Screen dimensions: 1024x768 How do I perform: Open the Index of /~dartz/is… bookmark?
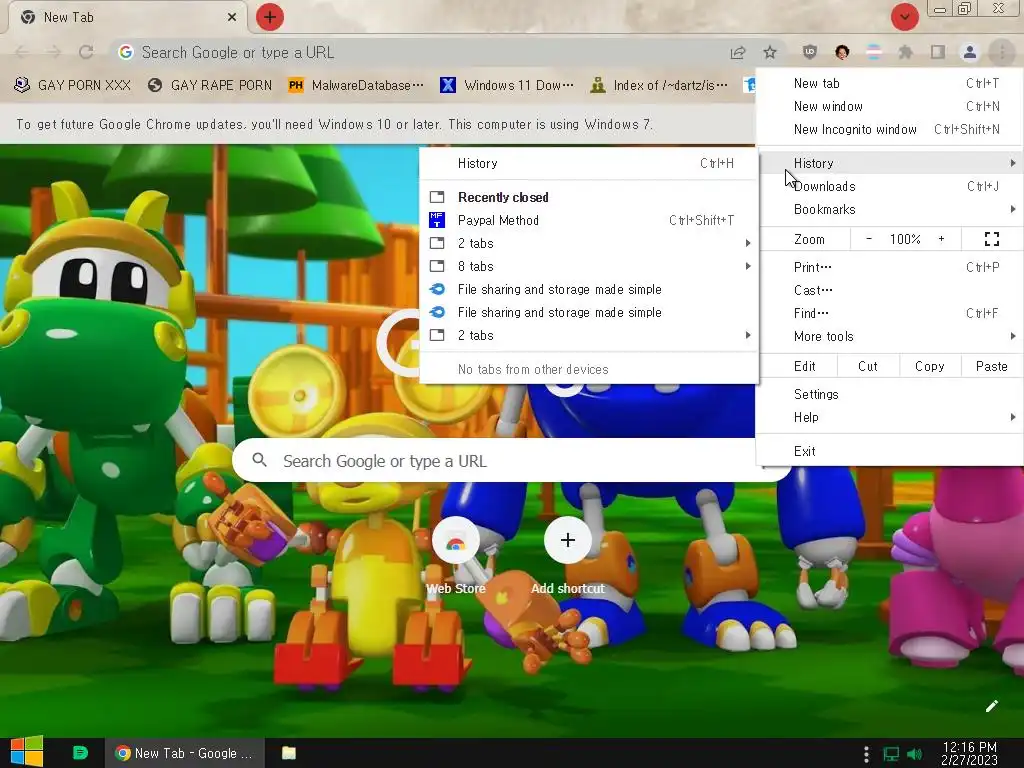coord(658,86)
